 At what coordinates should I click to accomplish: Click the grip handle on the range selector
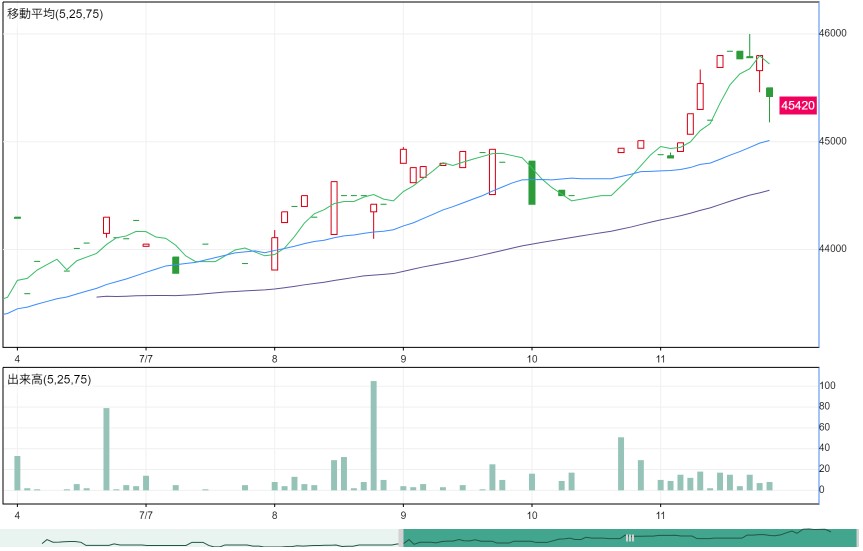(x=630, y=538)
